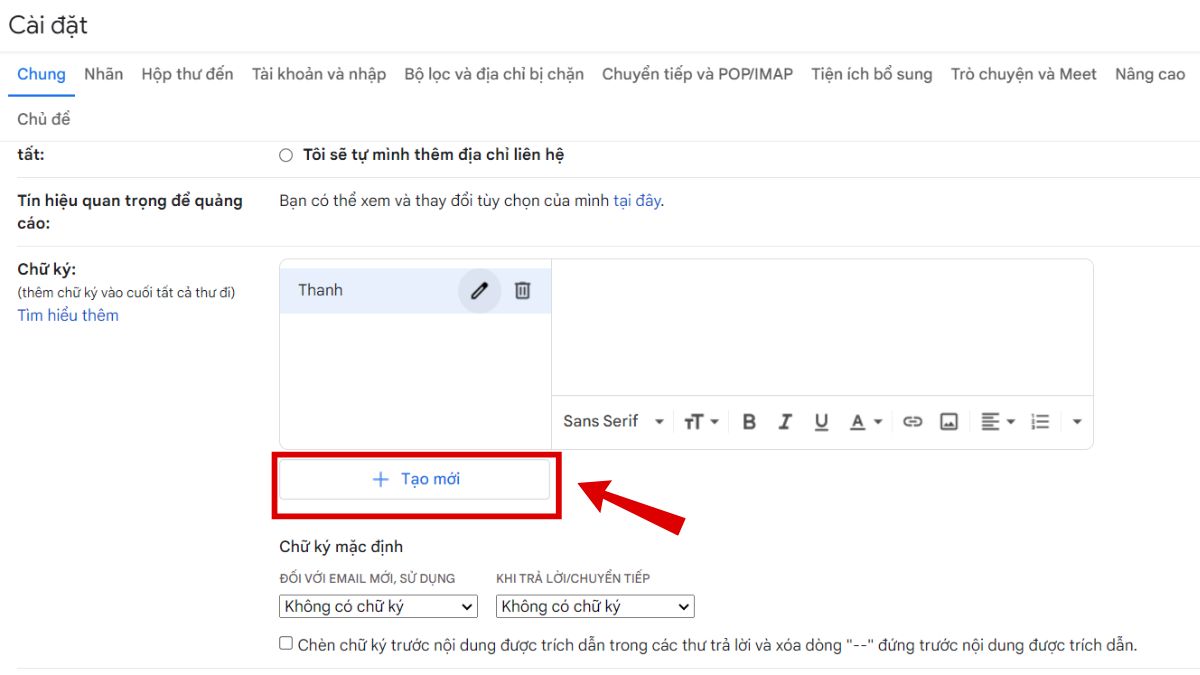Open text alignment options
Viewport: 1200px width, 675px height.
point(997,422)
